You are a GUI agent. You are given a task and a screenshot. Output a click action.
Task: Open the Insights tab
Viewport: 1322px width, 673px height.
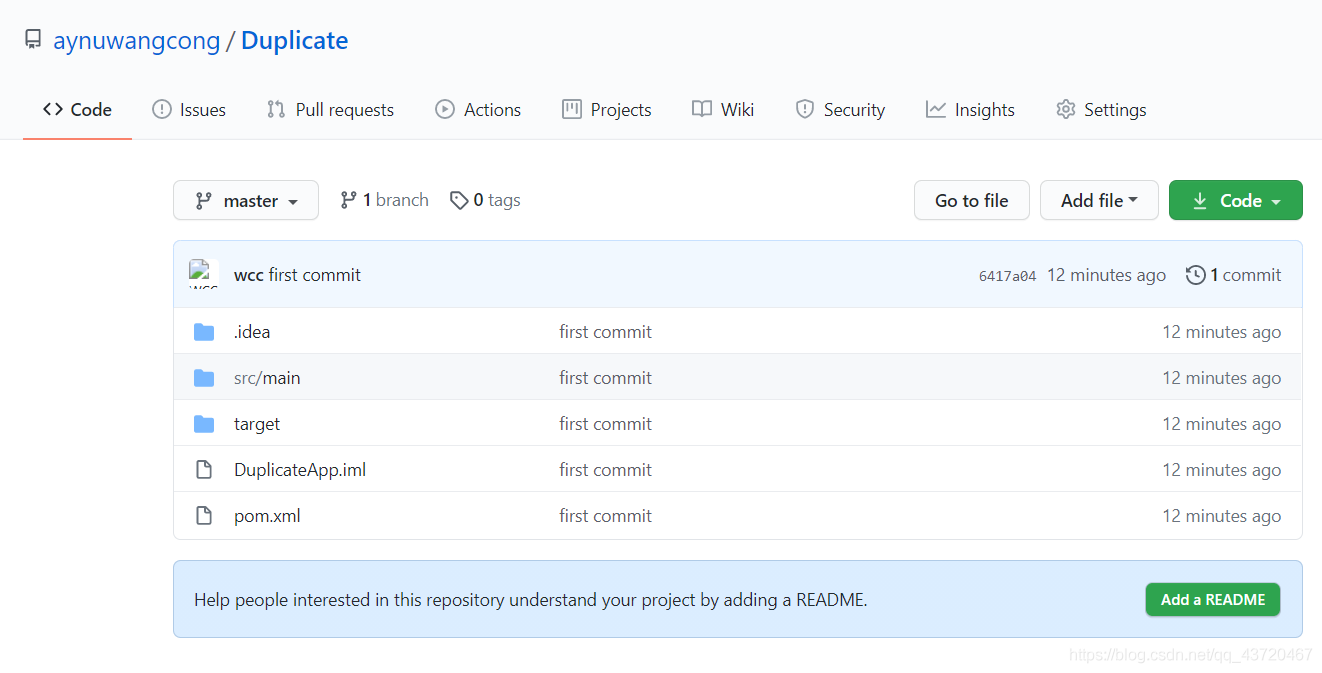[x=970, y=110]
